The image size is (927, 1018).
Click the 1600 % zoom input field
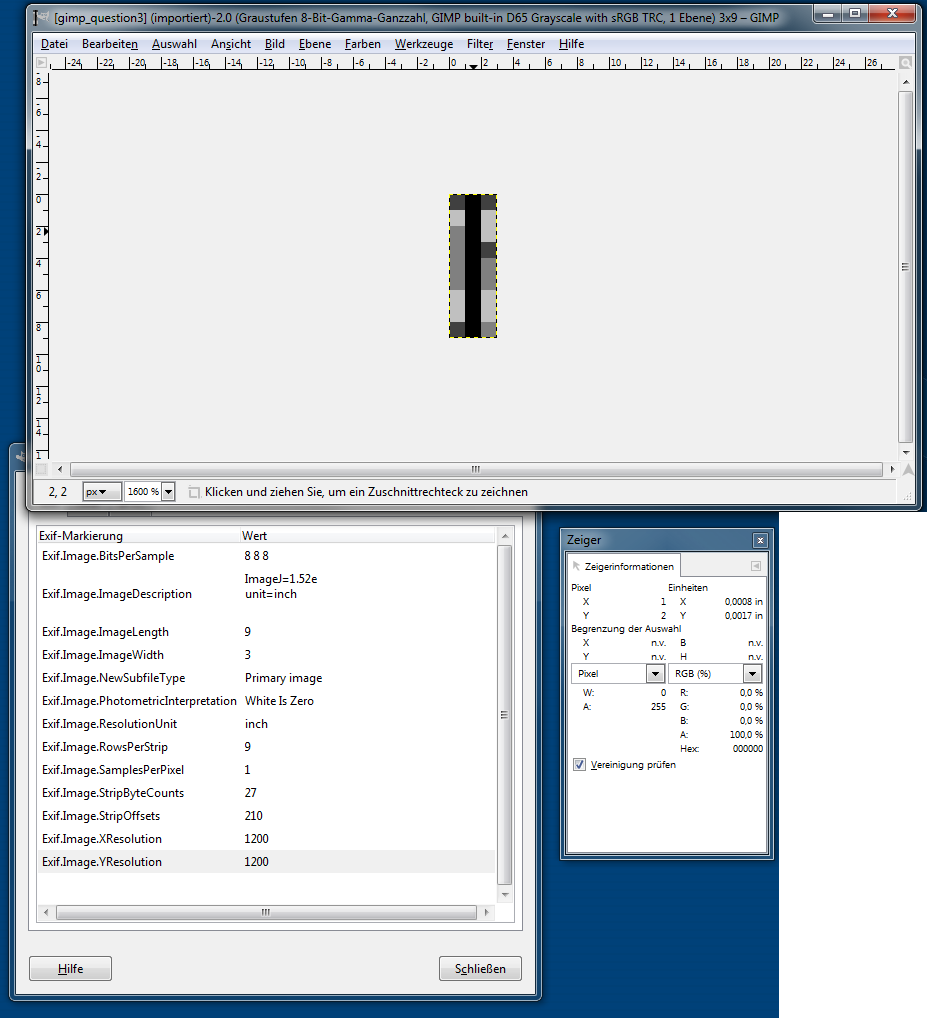[x=143, y=492]
